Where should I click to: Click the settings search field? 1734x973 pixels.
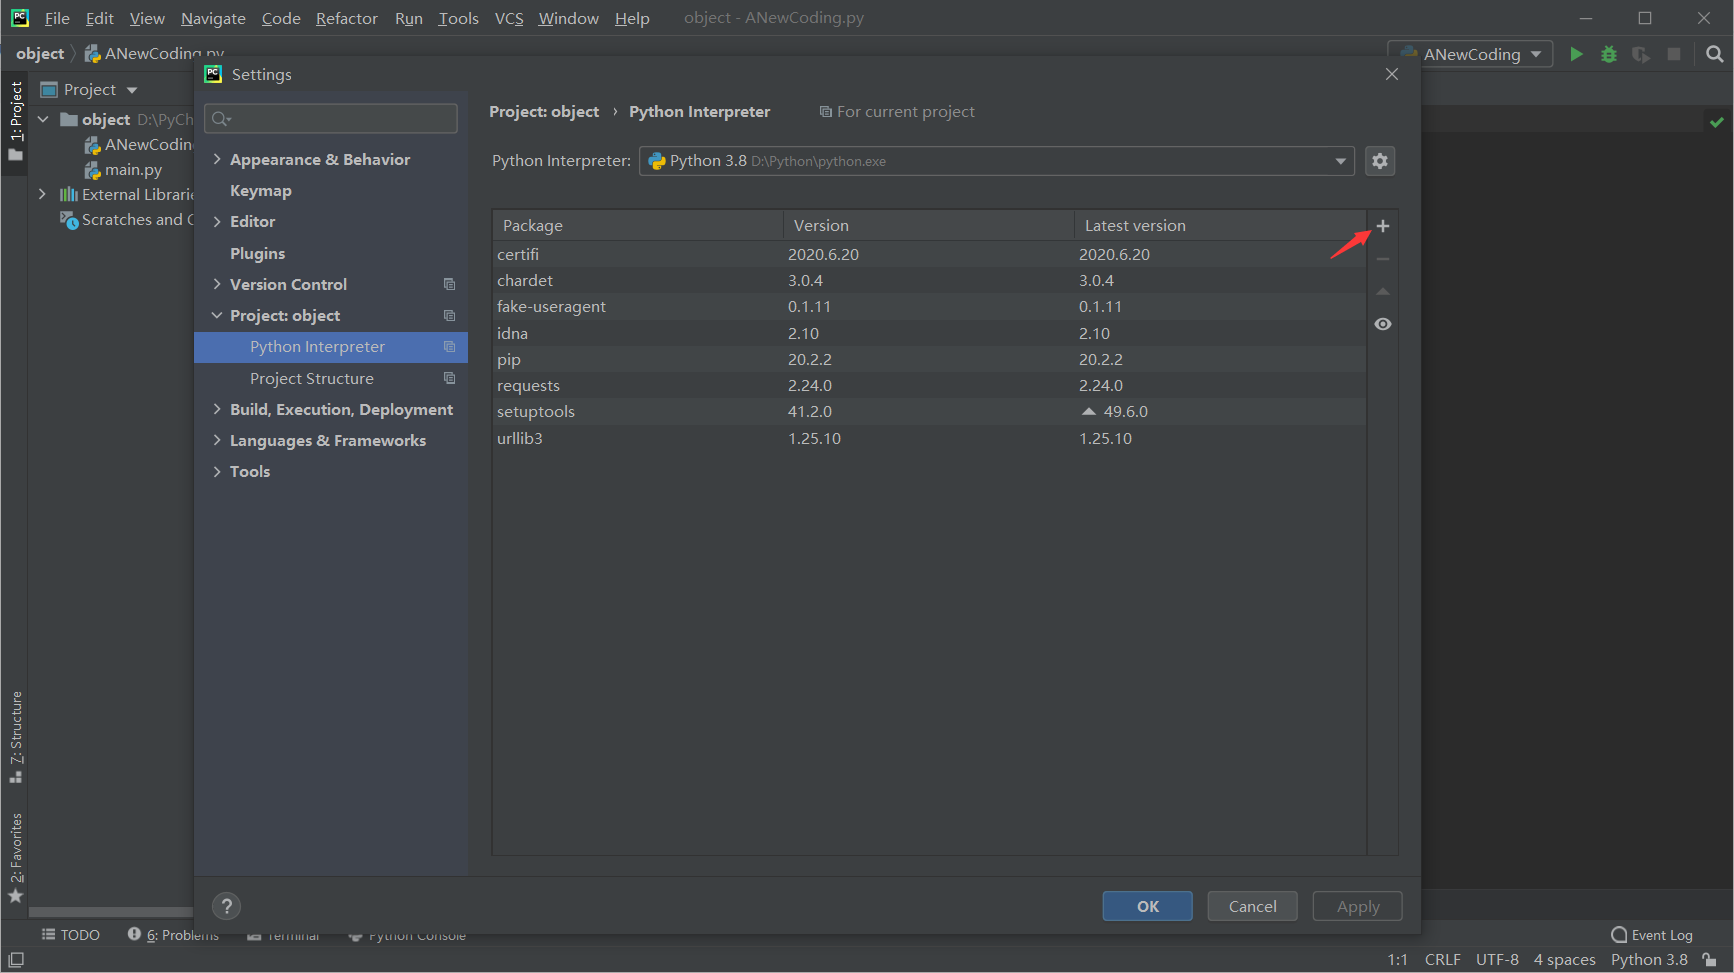(331, 119)
